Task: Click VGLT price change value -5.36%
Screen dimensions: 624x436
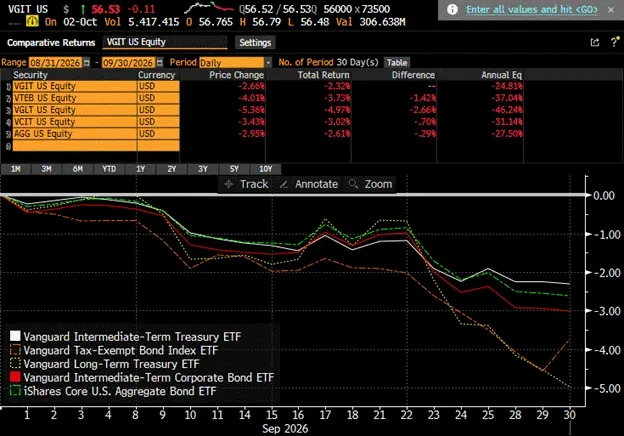Action: 252,110
